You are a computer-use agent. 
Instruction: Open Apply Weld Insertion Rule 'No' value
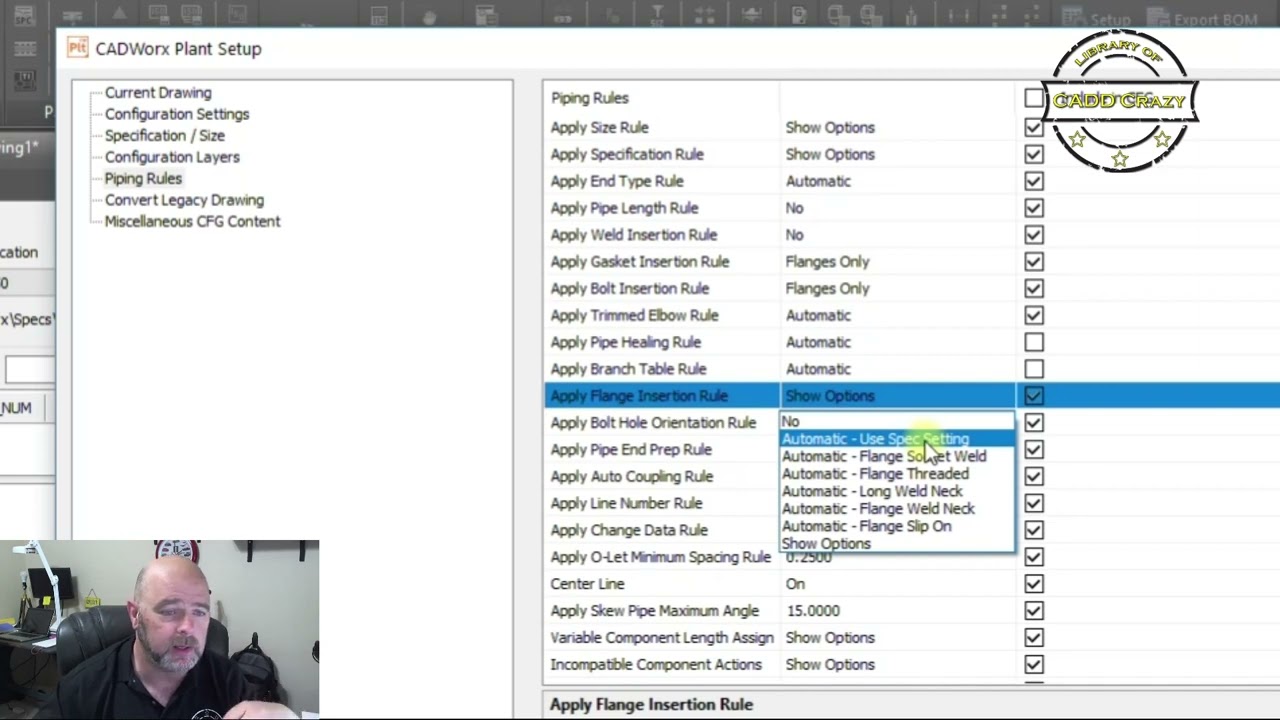pos(897,235)
